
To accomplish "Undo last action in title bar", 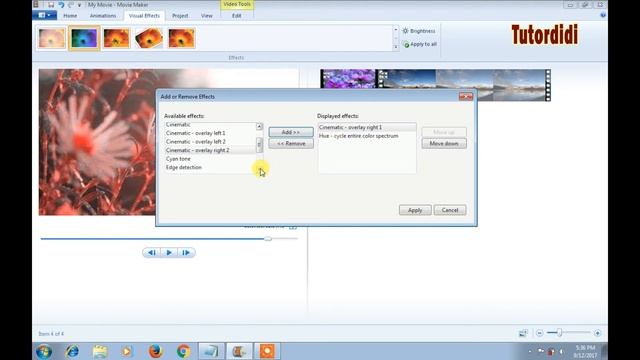I will coord(61,5).
